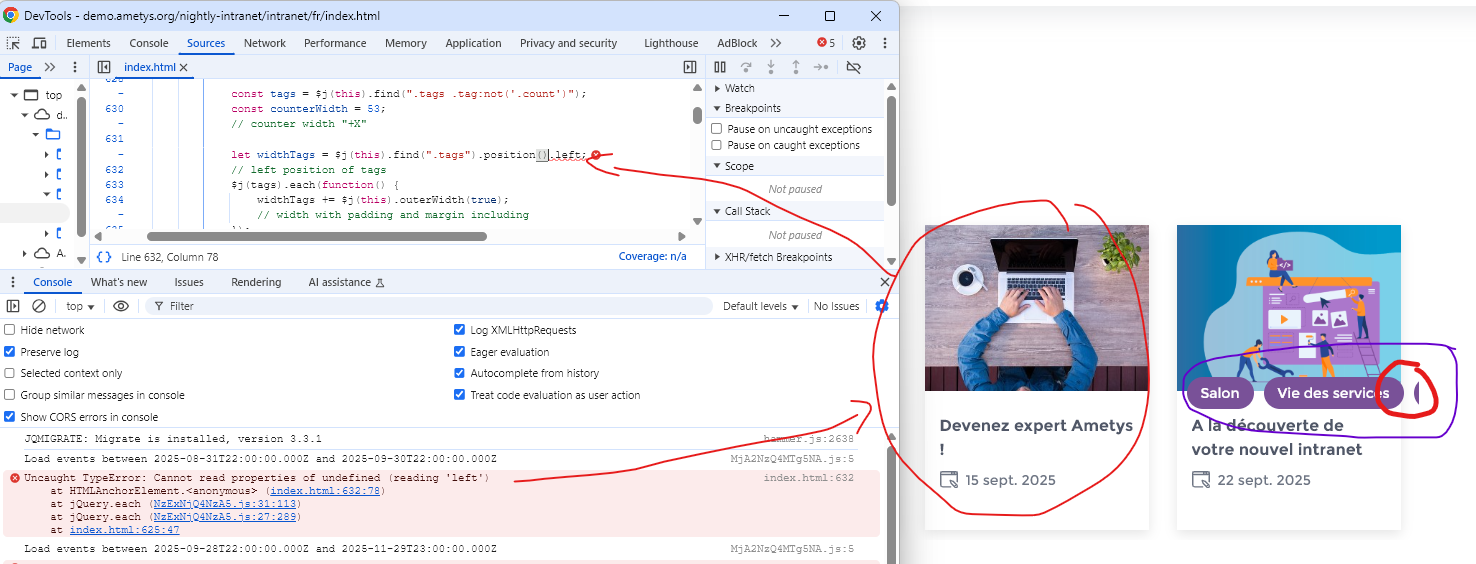Open the top JavaScript context dropdown

[x=80, y=306]
